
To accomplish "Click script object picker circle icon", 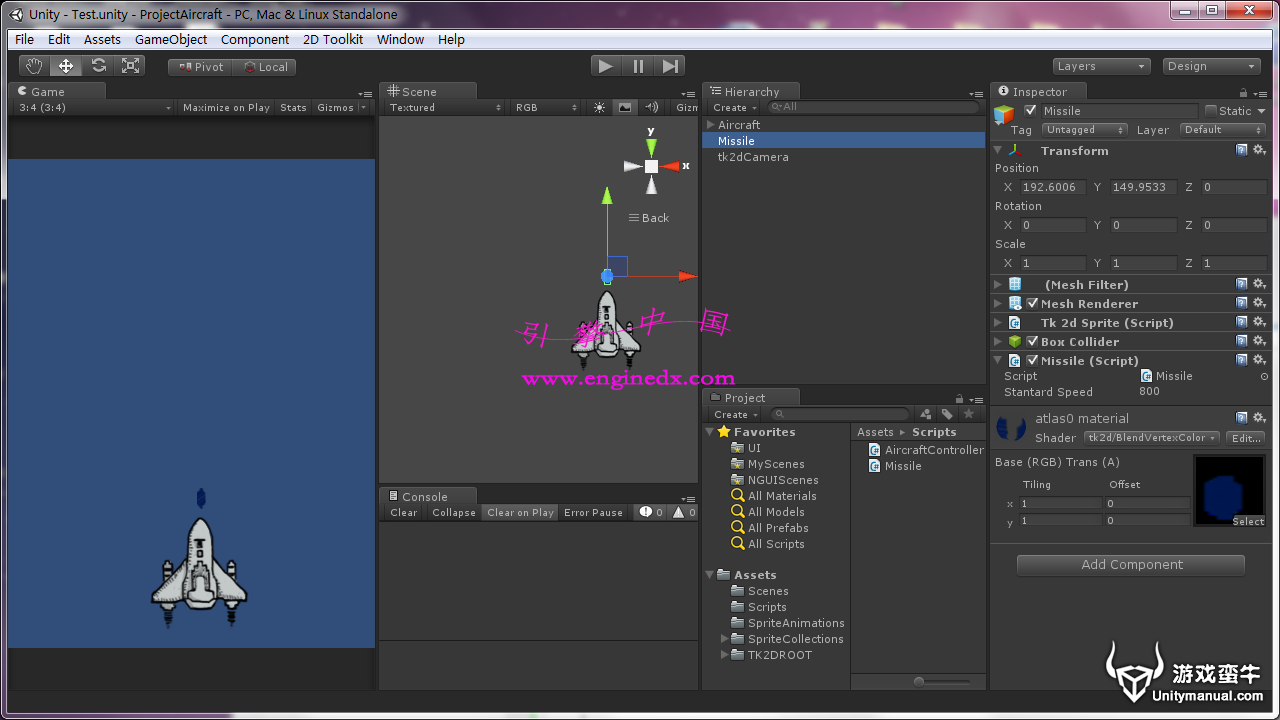I will click(x=1264, y=377).
